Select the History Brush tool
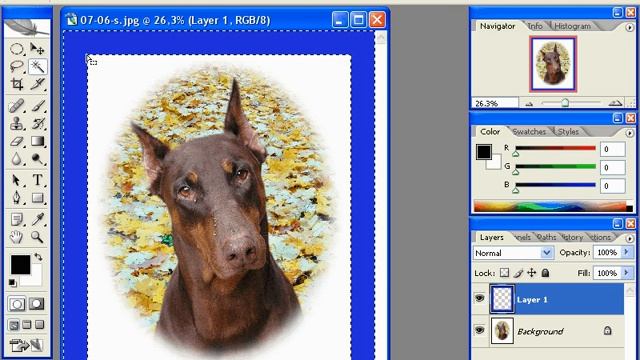640x360 pixels. tap(38, 123)
